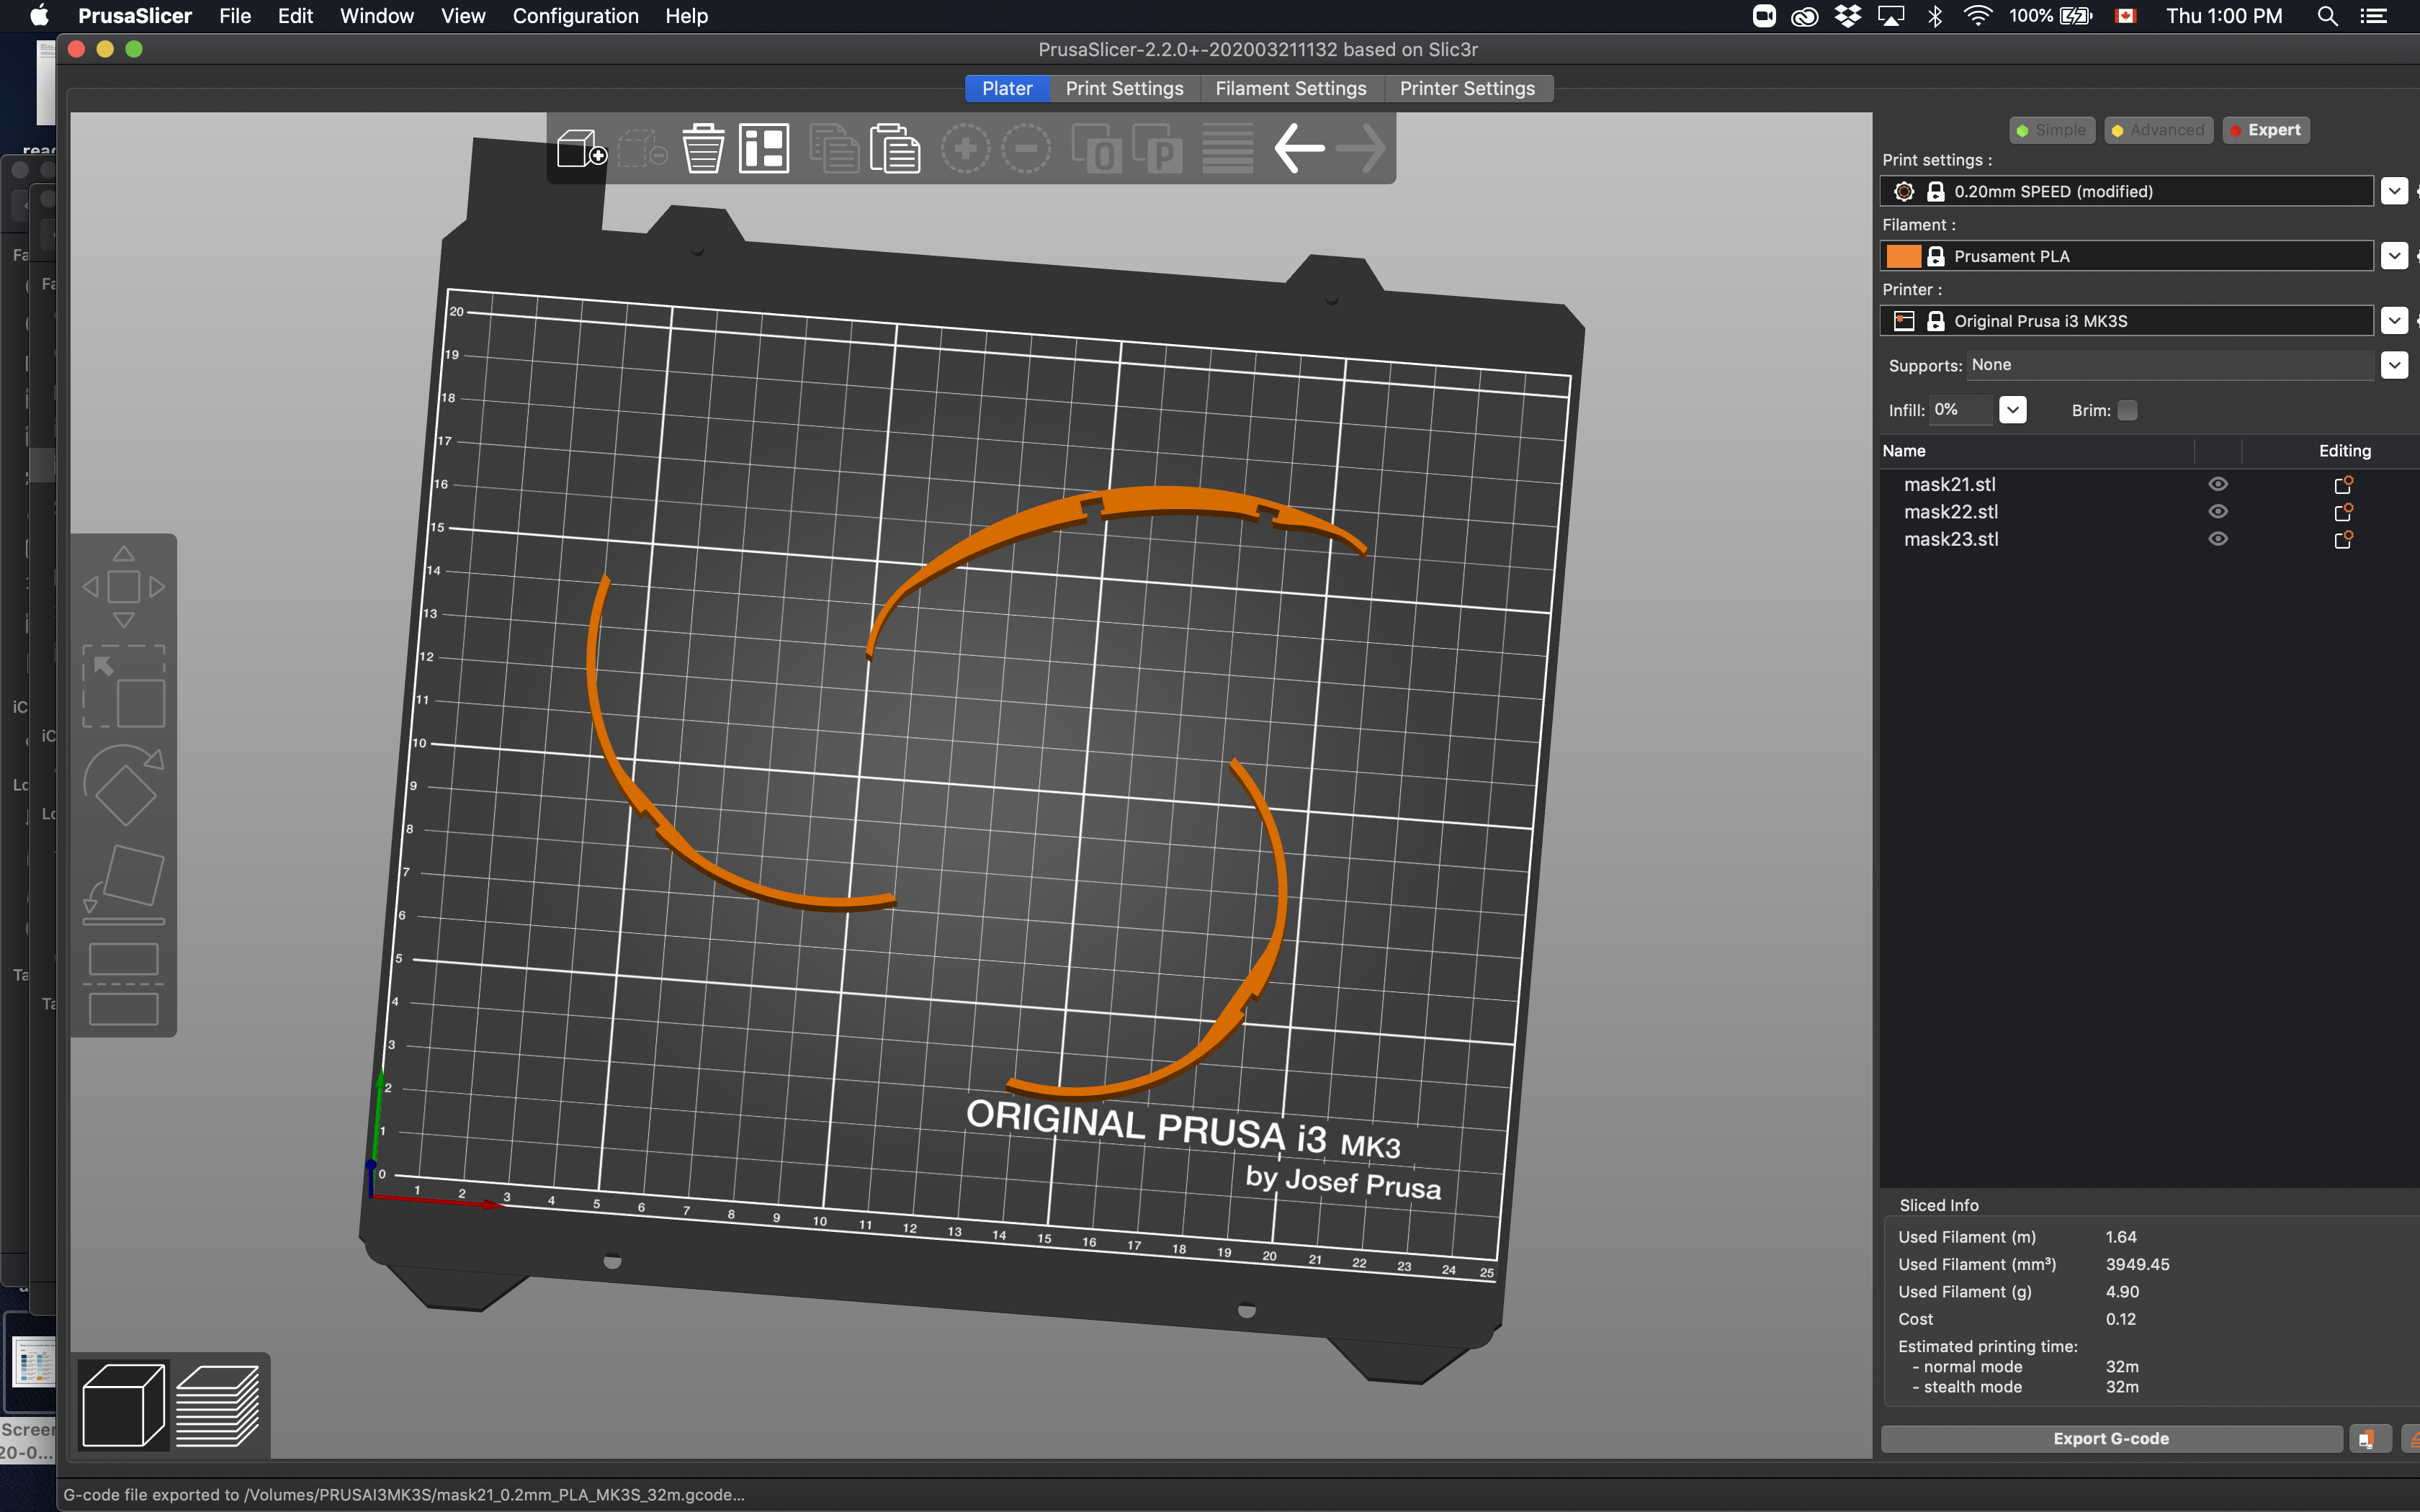Select the Place on face tool
This screenshot has width=2420, height=1512.
[123, 884]
